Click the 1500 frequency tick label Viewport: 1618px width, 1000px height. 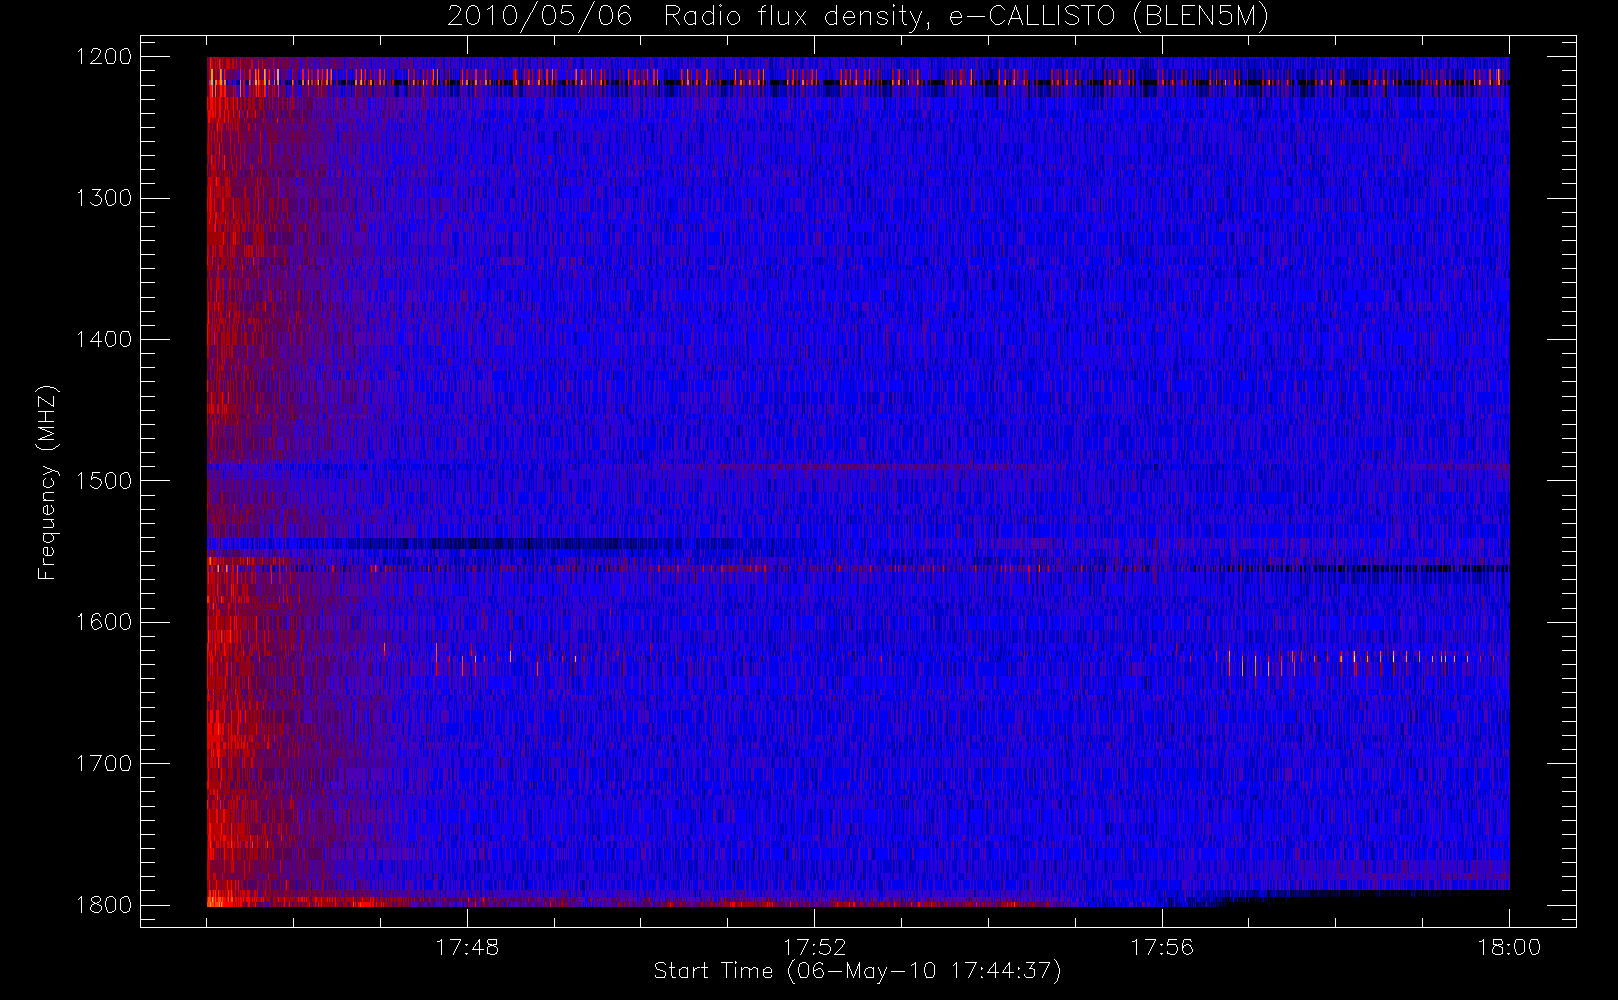pos(104,481)
